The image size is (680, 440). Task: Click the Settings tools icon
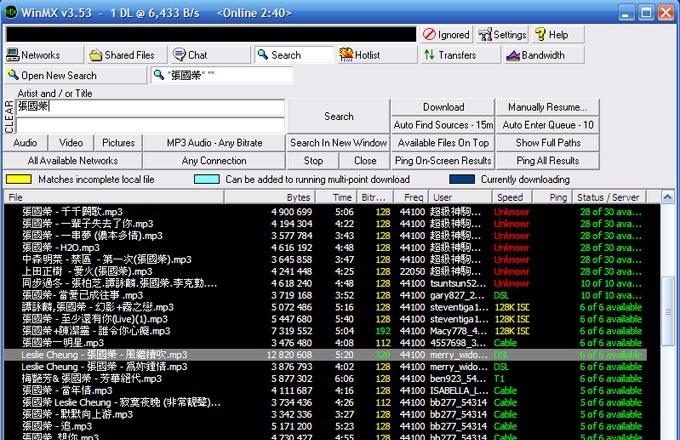pos(483,35)
